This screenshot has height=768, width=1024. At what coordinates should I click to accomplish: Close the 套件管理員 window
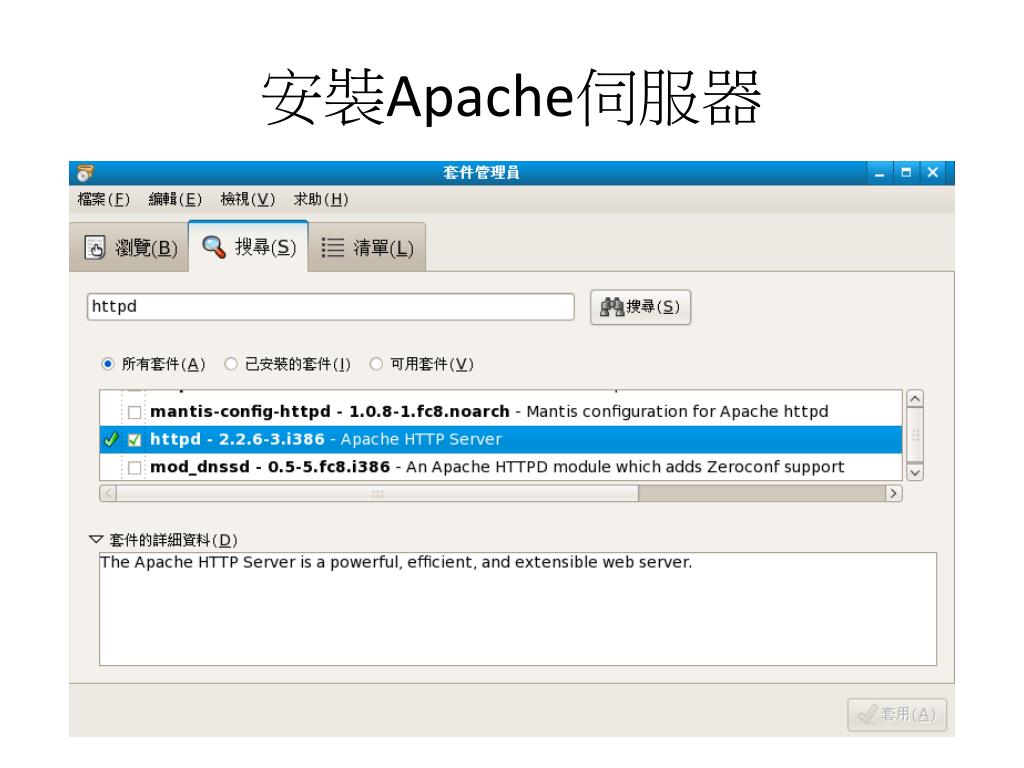point(933,173)
